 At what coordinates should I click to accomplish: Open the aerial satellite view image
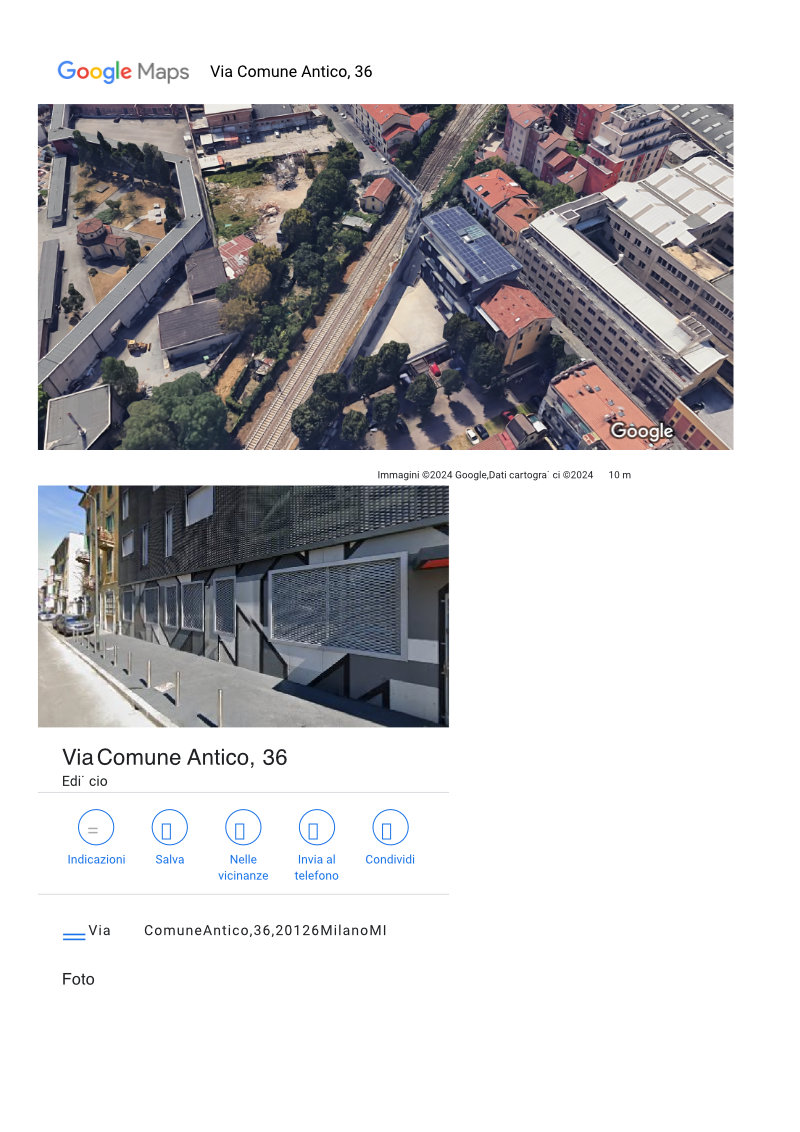point(386,277)
